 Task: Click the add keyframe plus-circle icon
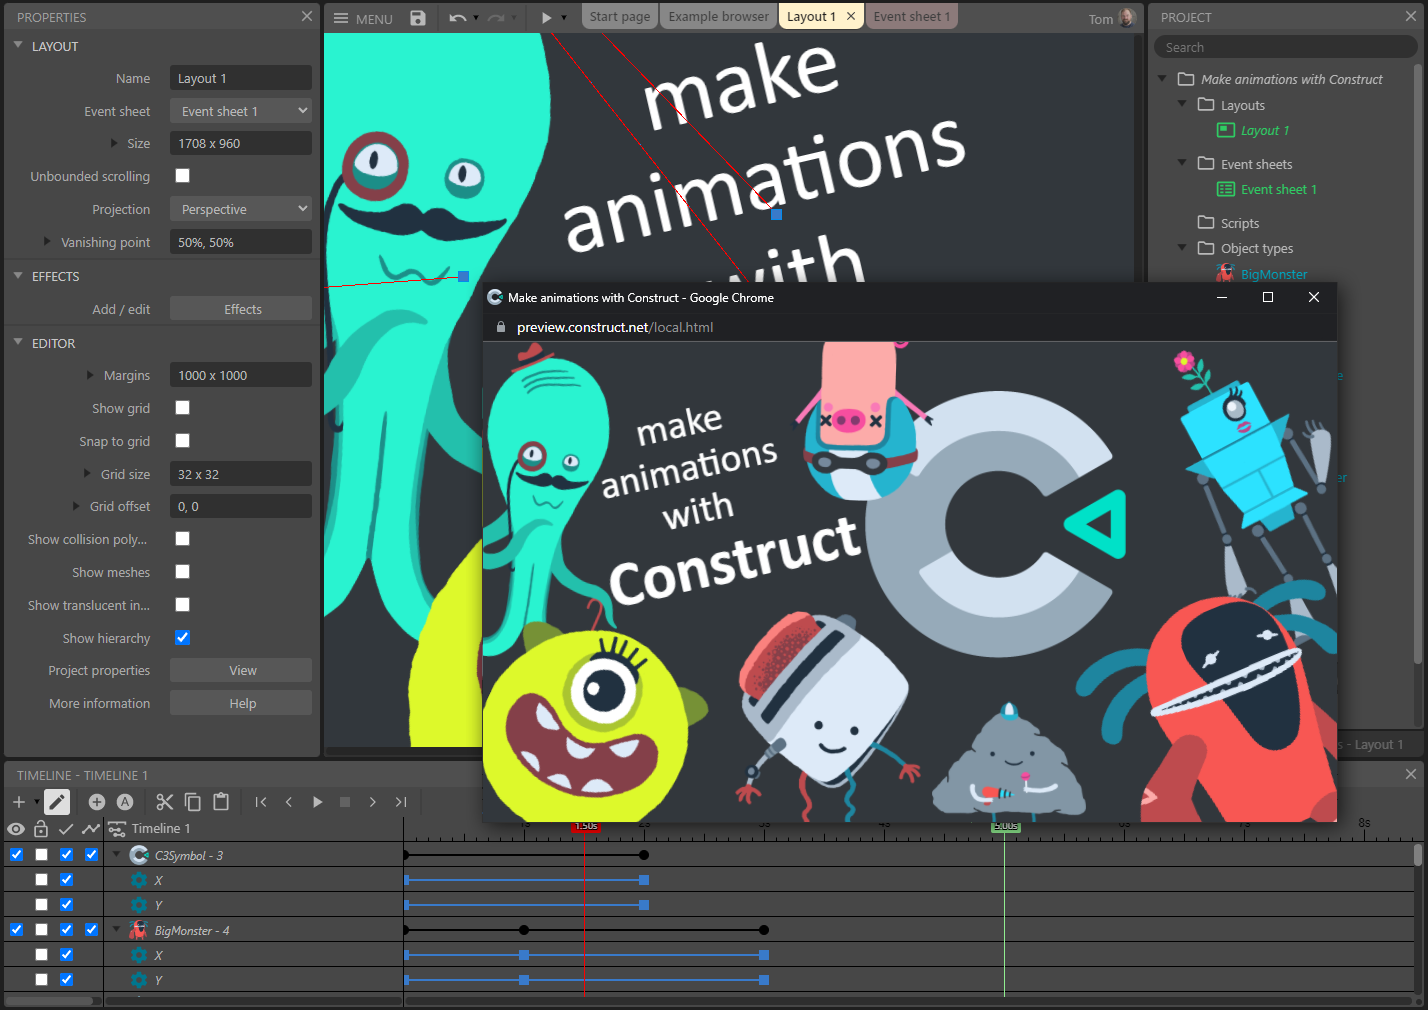pos(96,801)
